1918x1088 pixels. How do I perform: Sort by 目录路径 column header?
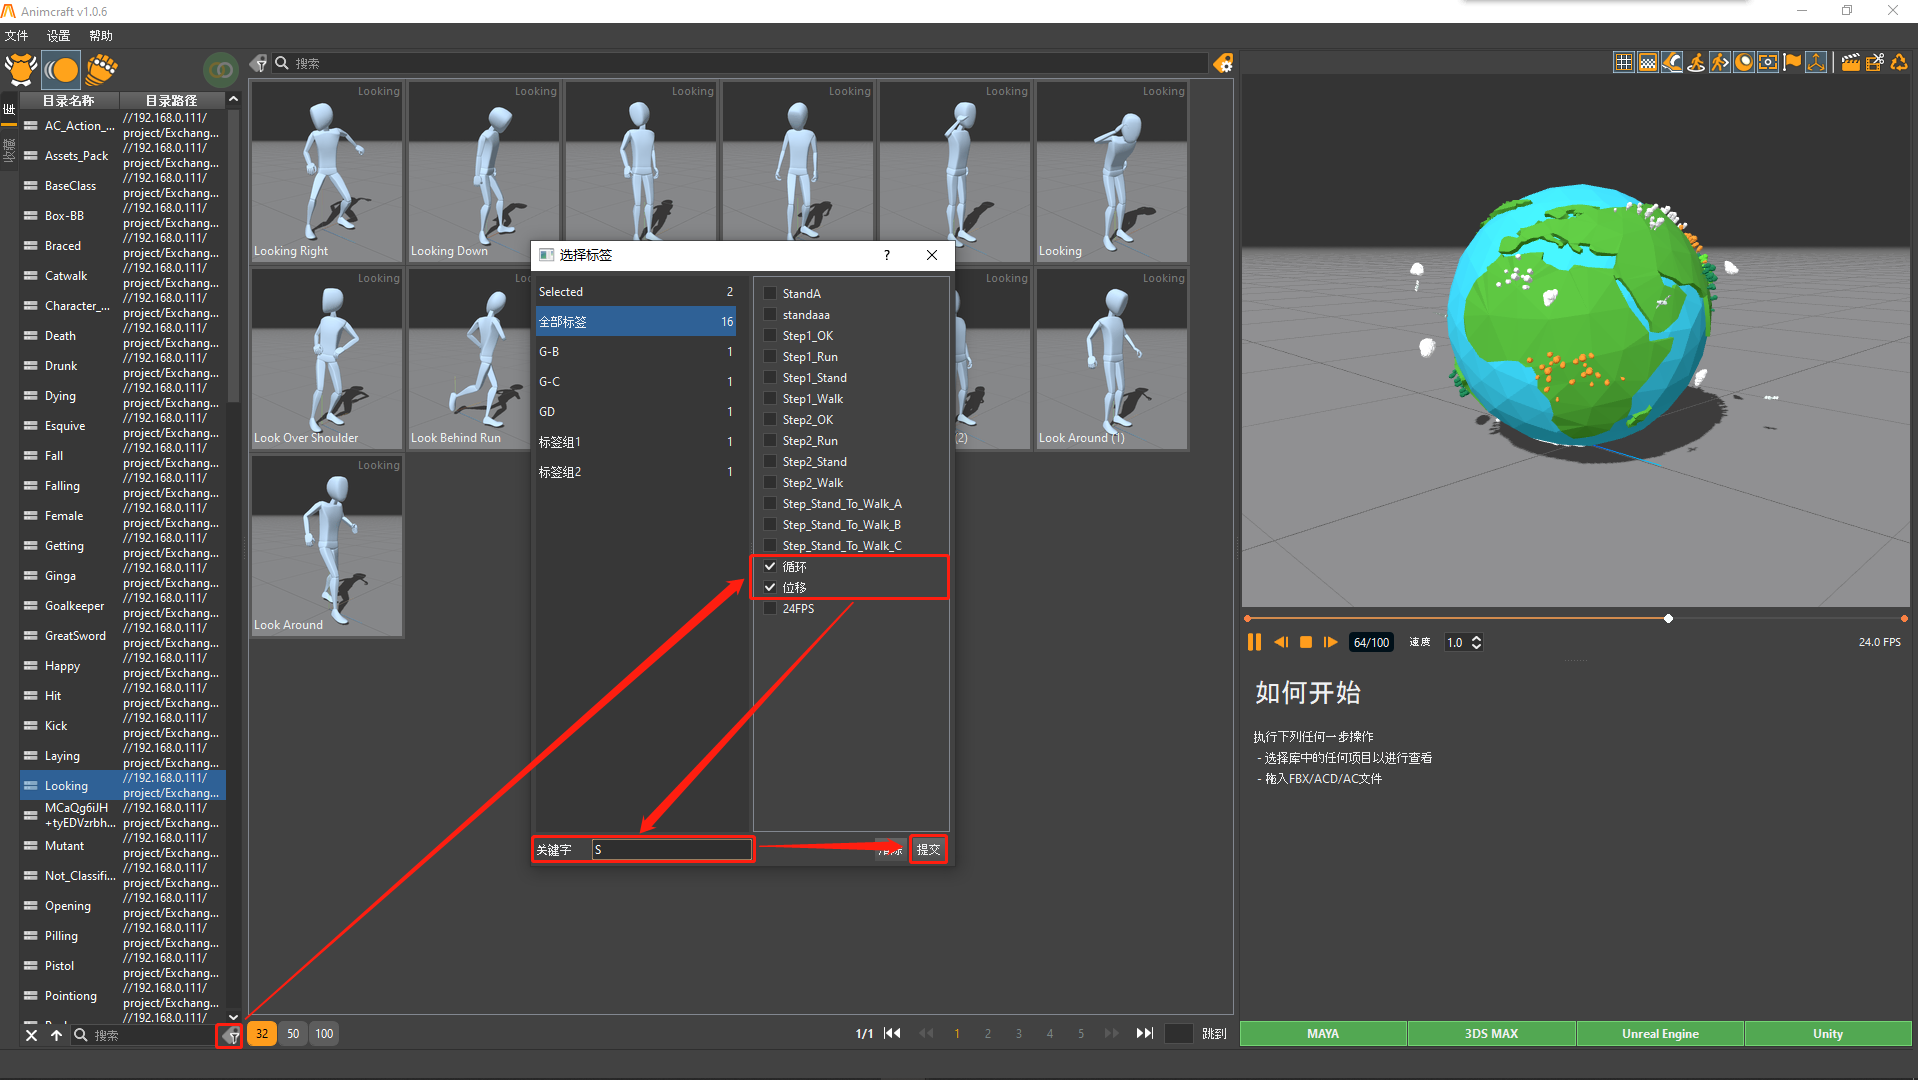172,100
